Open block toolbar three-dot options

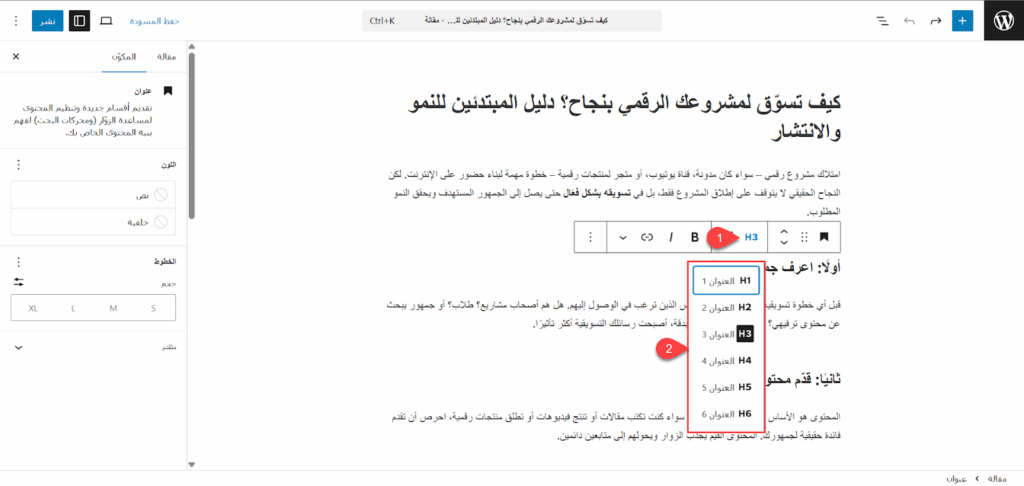(x=590, y=237)
